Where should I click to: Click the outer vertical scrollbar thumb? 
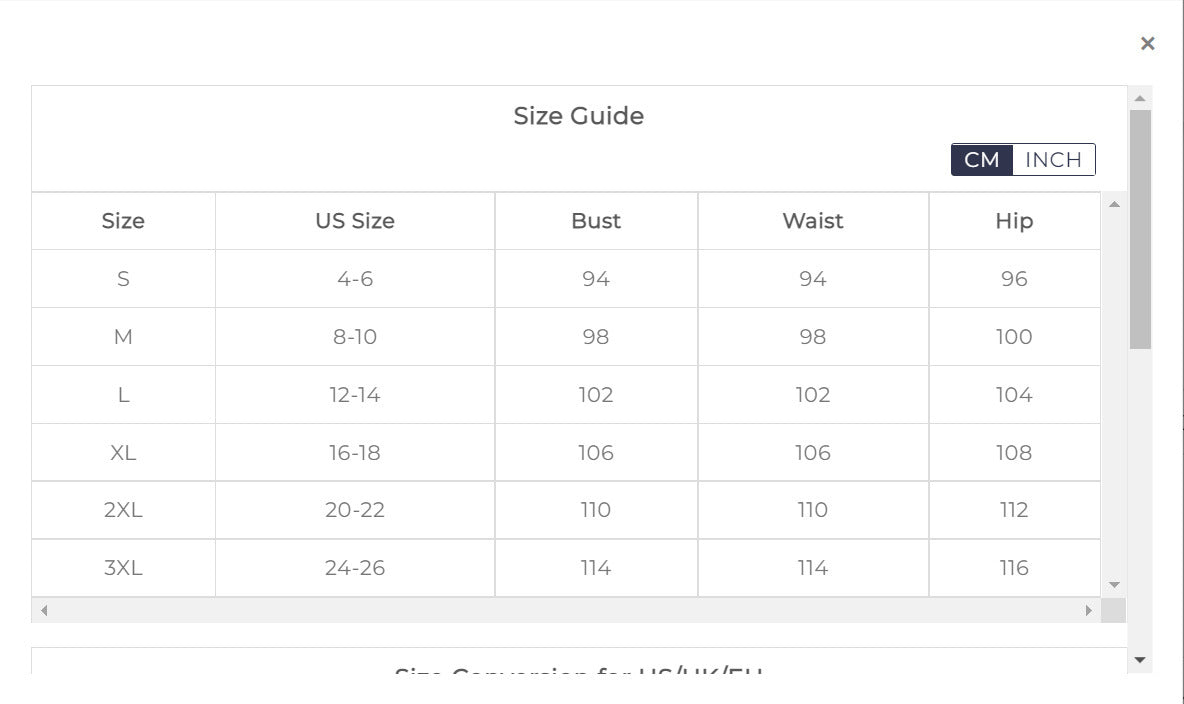coord(1140,230)
